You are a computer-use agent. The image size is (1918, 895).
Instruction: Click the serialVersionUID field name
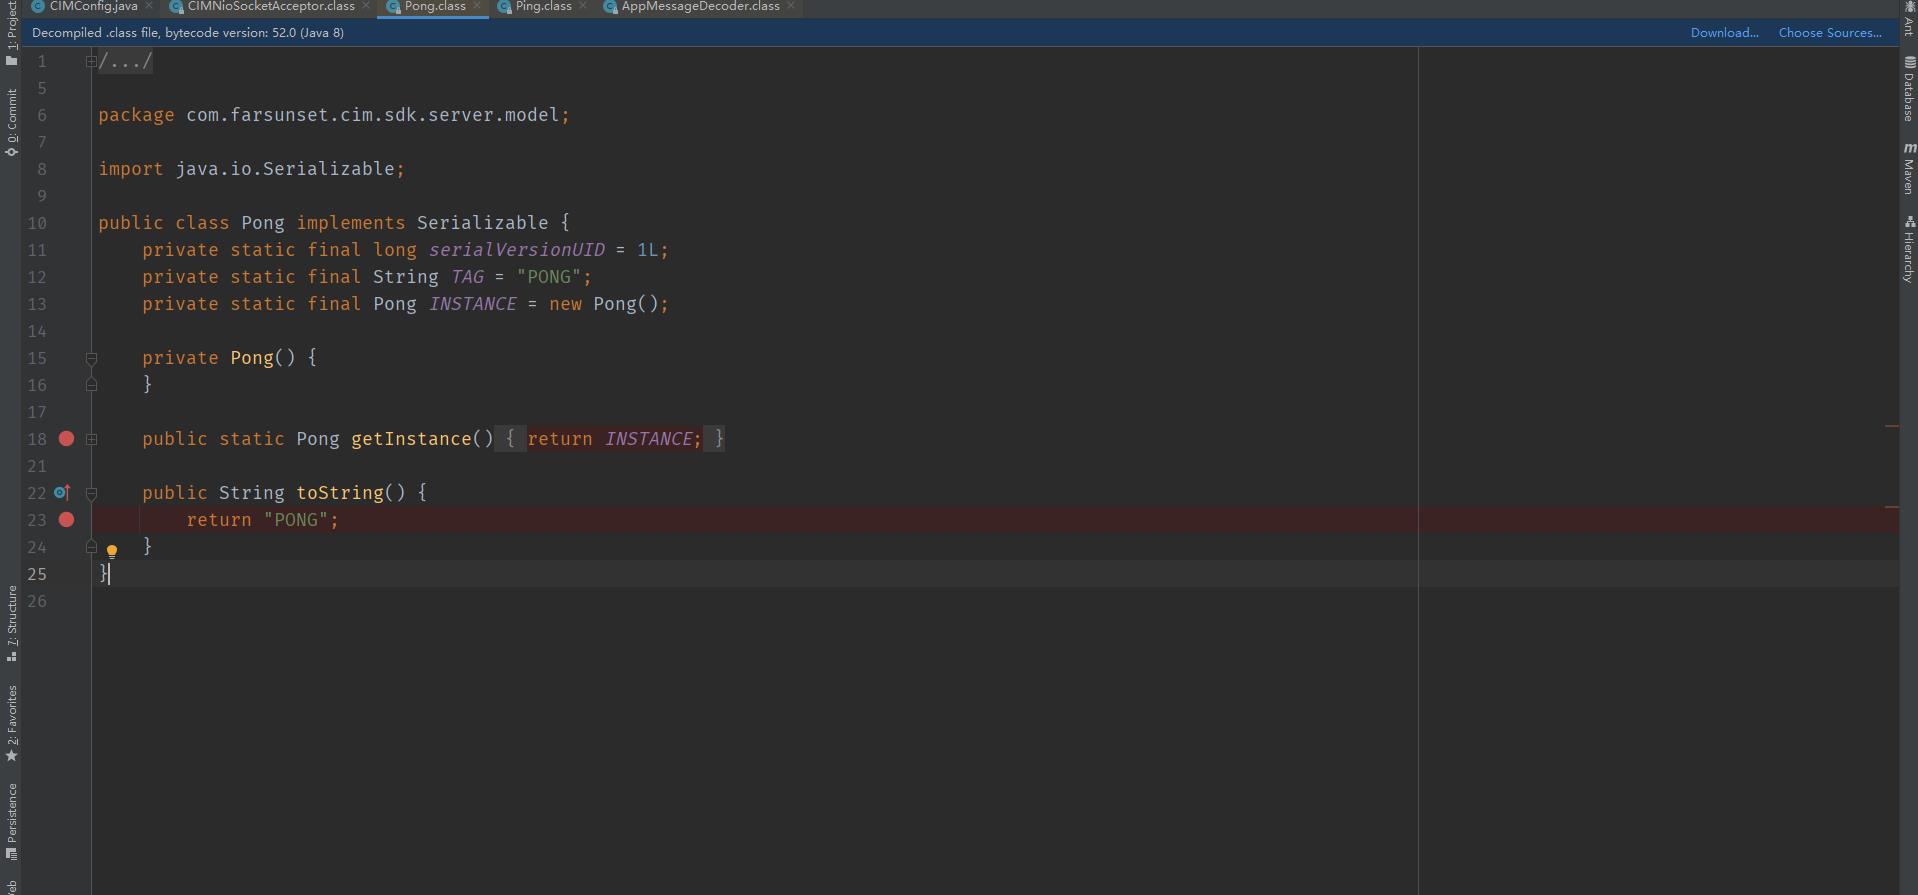(x=517, y=250)
